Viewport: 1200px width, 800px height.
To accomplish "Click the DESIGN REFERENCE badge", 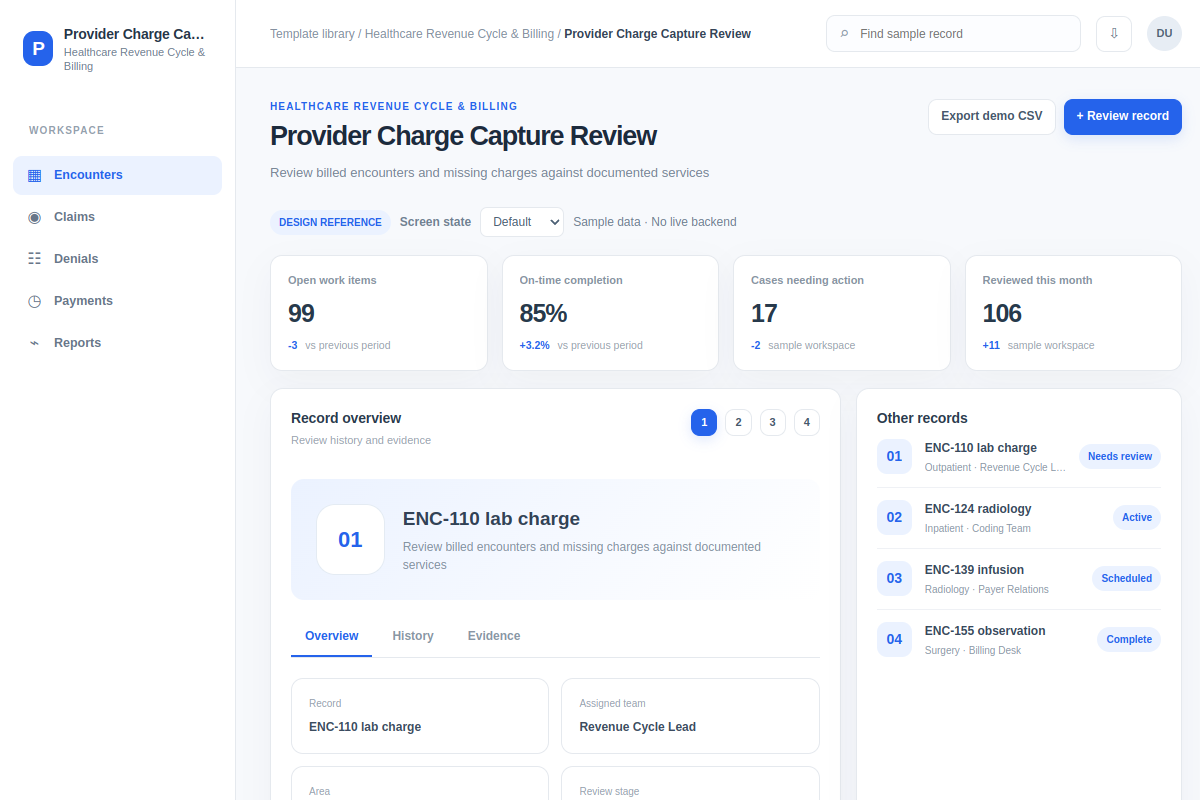I will (x=330, y=222).
